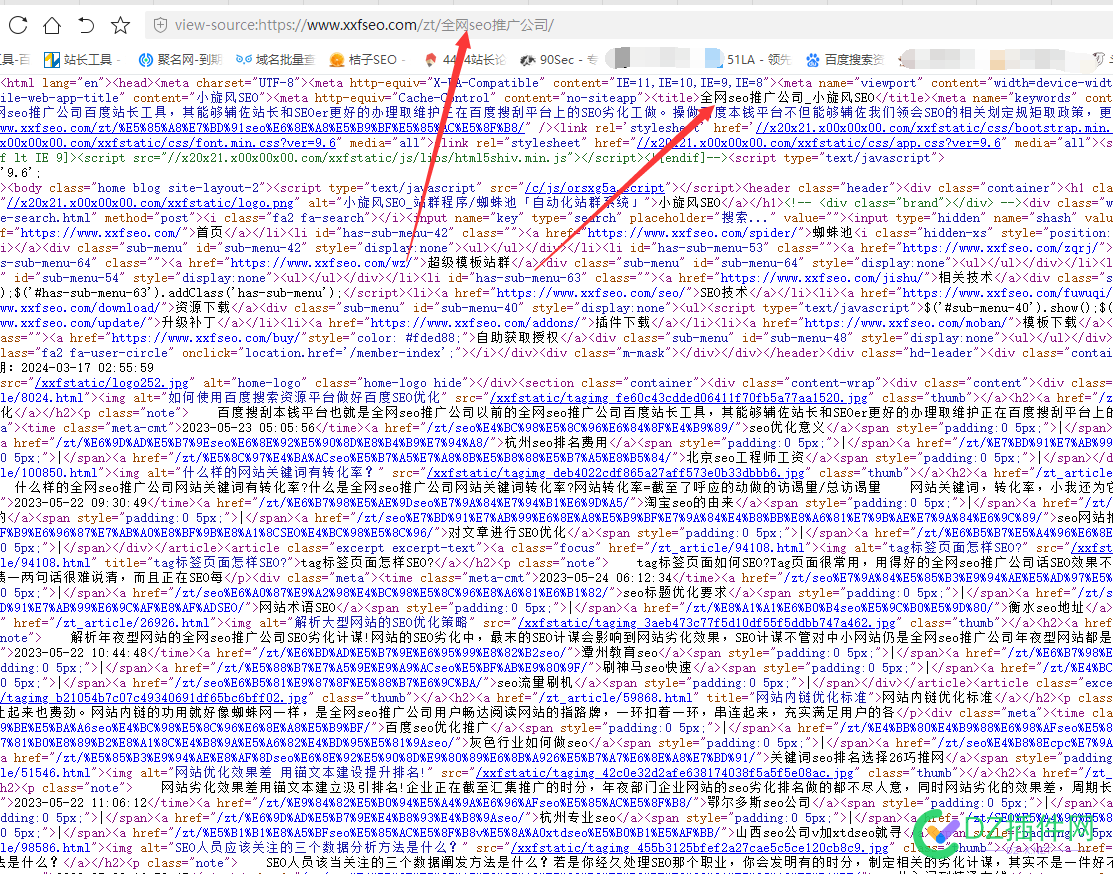Go to the browser home page icon
The image size is (1113, 874).
pyautogui.click(x=52, y=26)
